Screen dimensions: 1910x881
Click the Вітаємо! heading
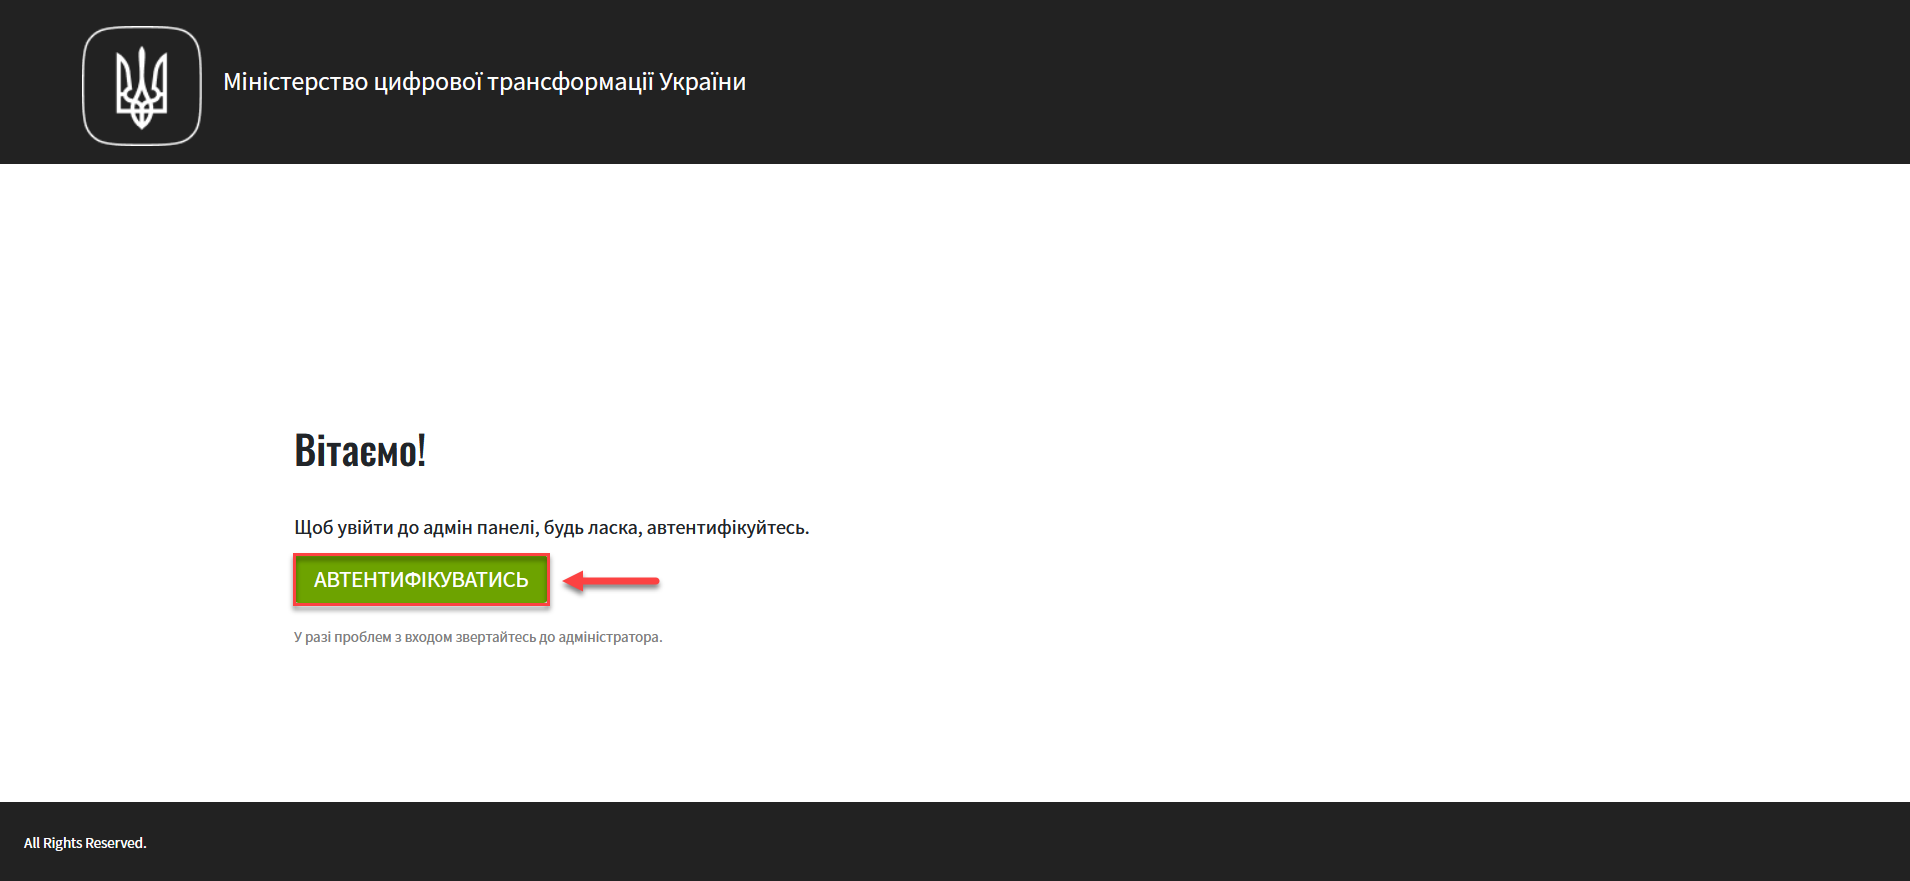[x=360, y=451]
